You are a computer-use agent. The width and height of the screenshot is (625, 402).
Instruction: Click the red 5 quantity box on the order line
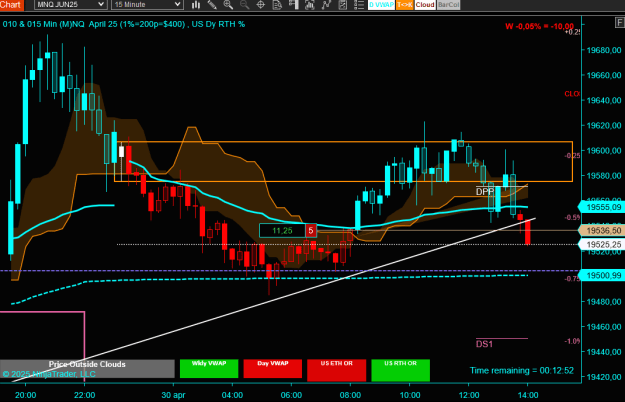coord(311,231)
